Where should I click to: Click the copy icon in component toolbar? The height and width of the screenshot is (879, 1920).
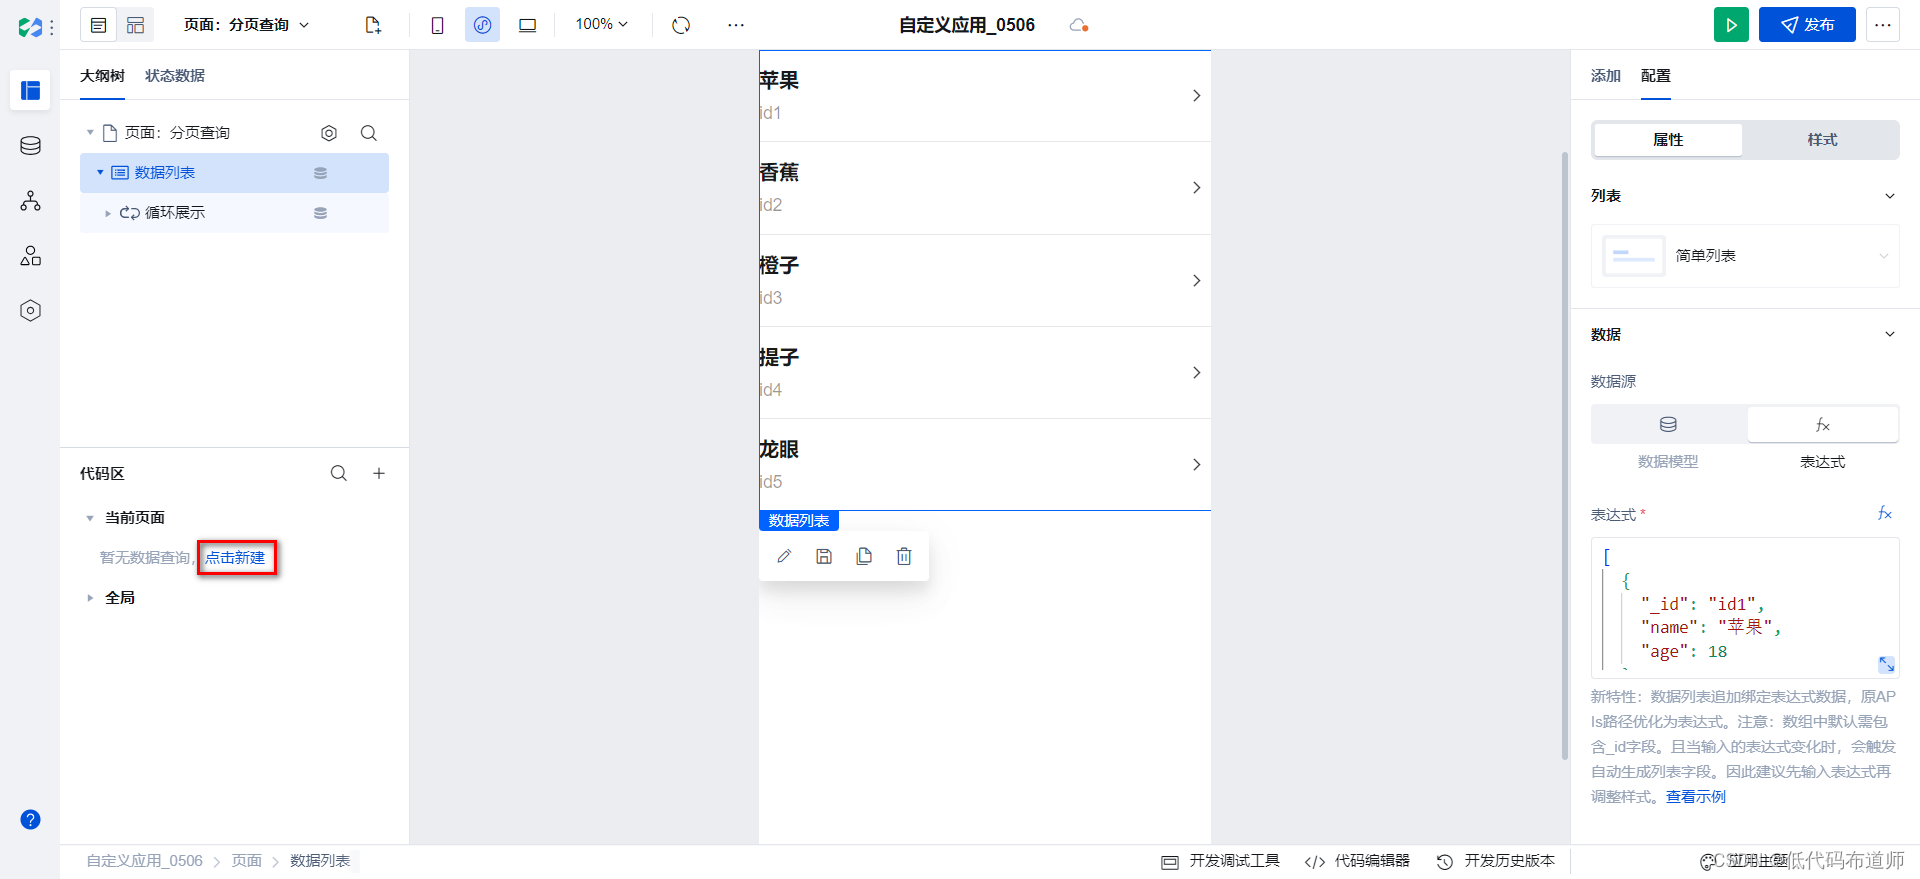[864, 557]
